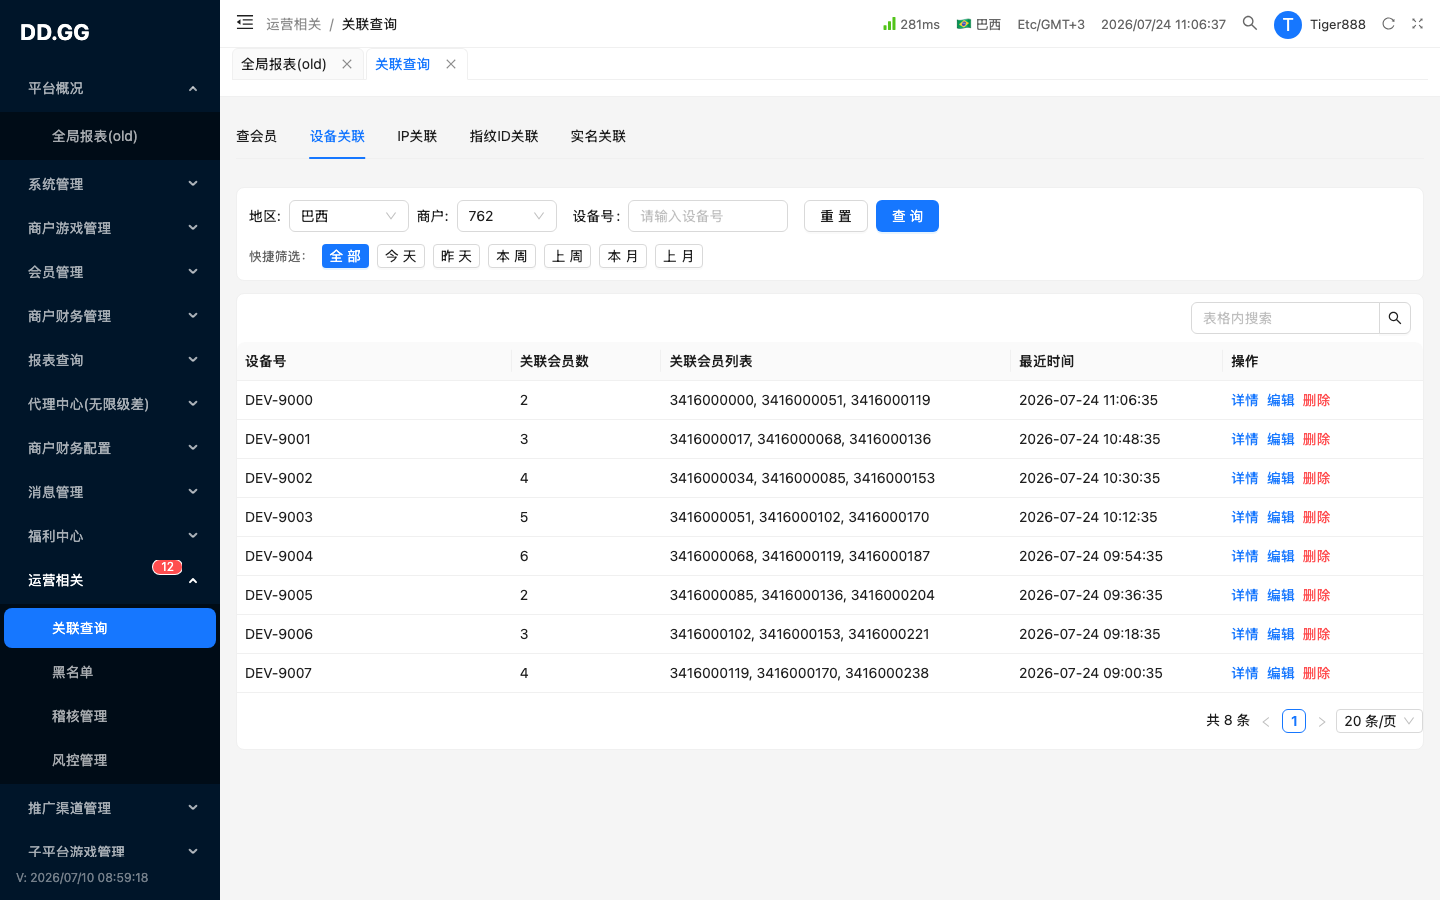Select the 昨天 quick filter
This screenshot has height=900, width=1440.
pos(456,256)
